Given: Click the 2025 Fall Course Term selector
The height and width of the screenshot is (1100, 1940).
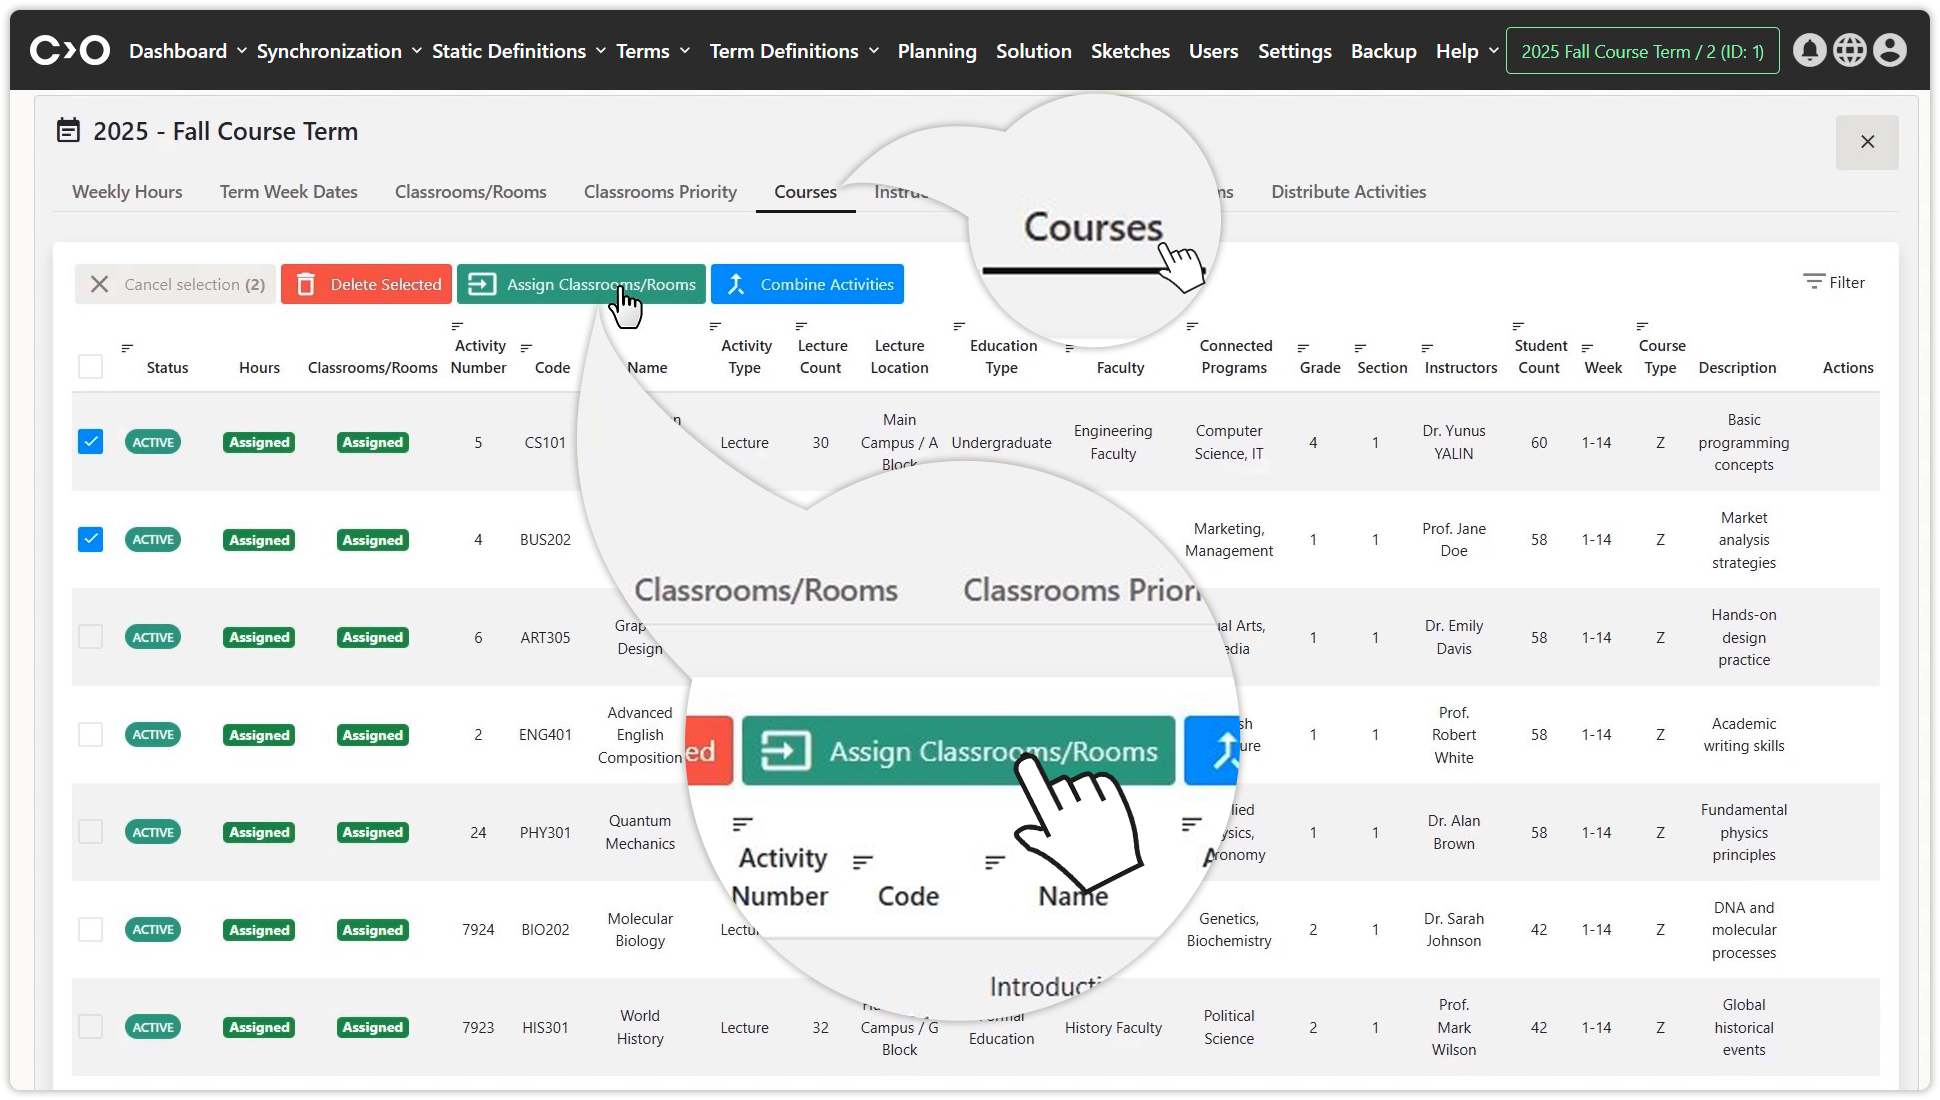Looking at the screenshot, I should (1642, 51).
